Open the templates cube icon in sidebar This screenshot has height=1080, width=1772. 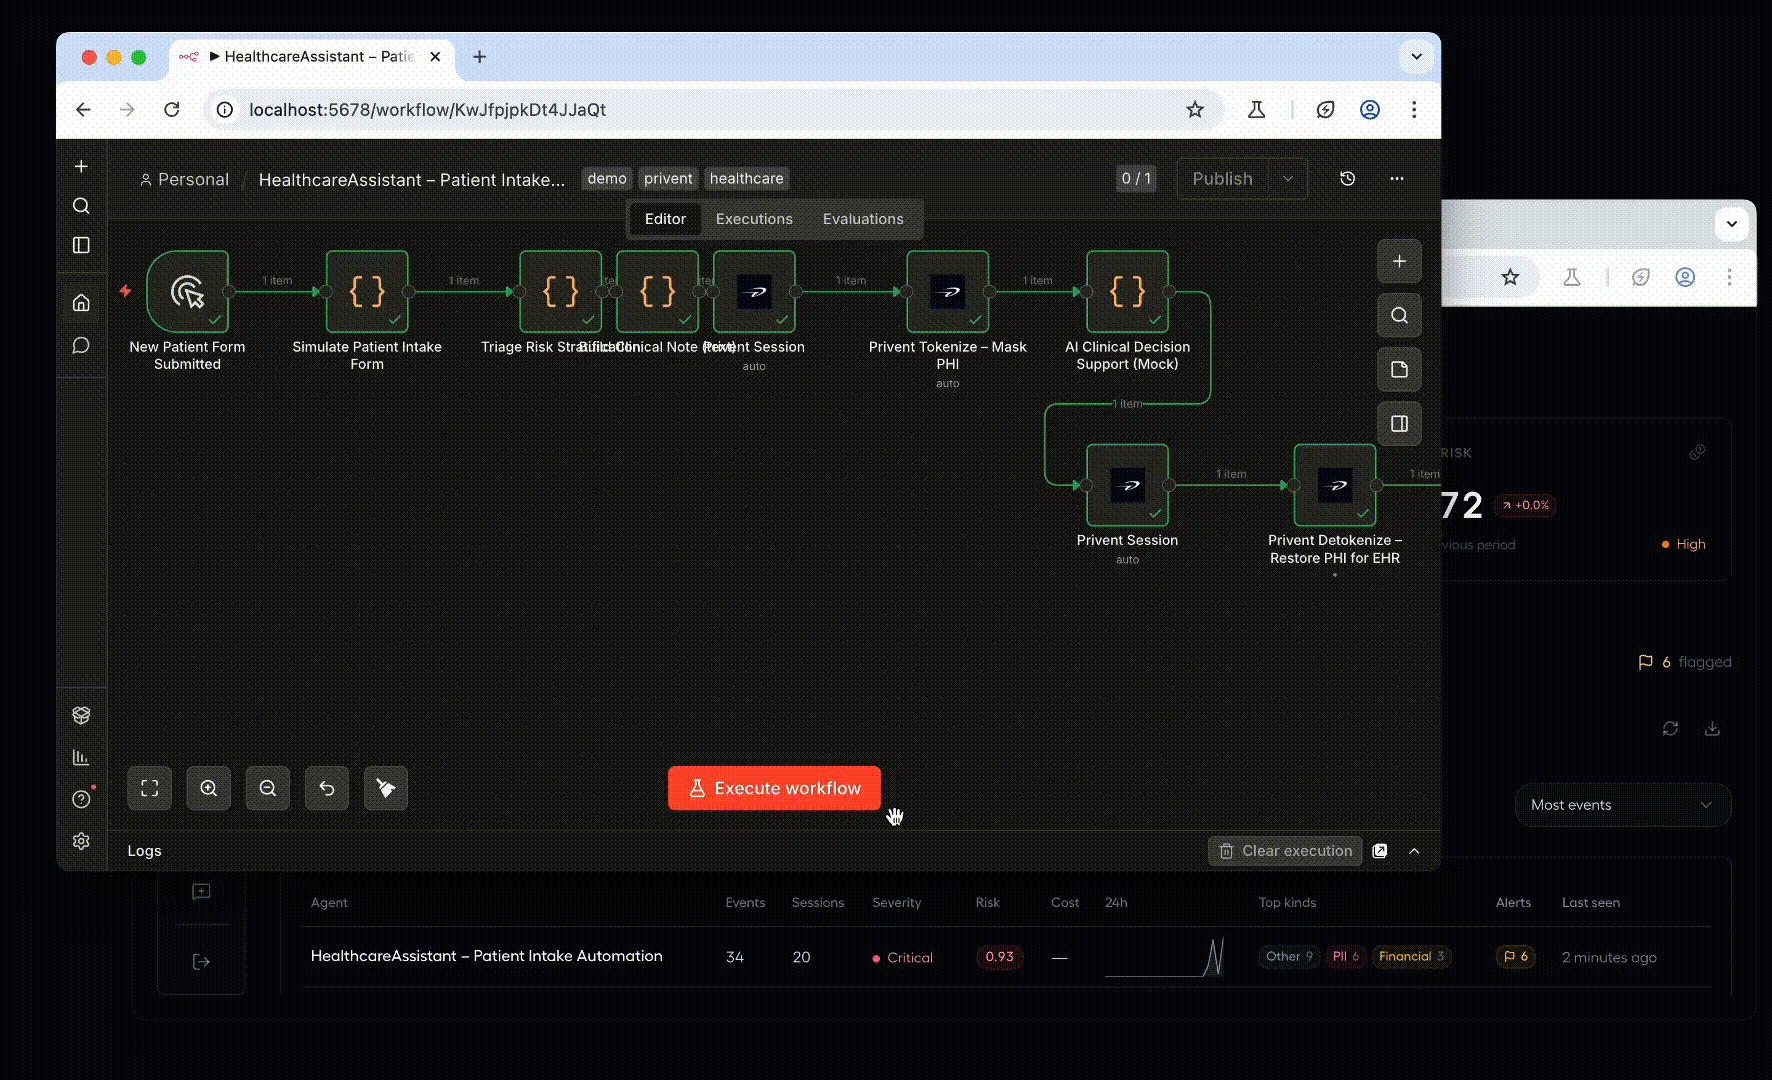tap(82, 715)
